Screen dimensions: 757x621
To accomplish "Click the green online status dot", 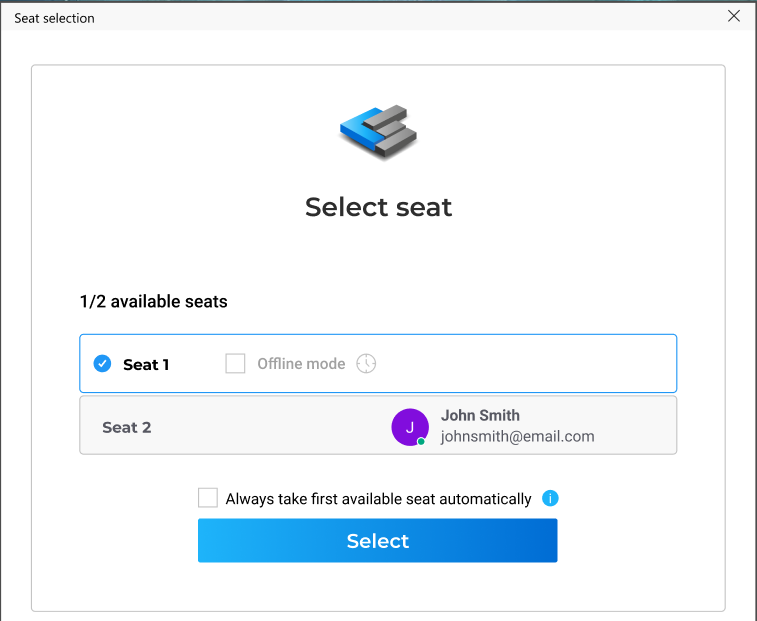I will pos(421,441).
